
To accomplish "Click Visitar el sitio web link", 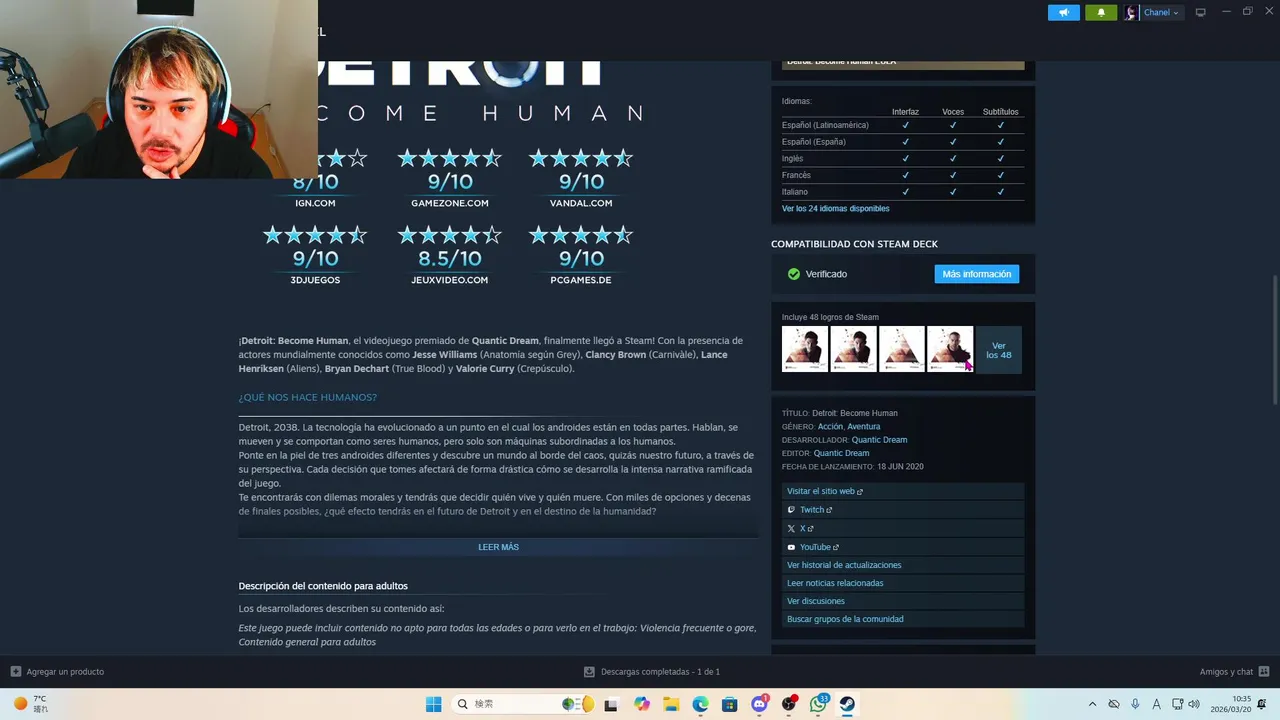I will tap(824, 492).
